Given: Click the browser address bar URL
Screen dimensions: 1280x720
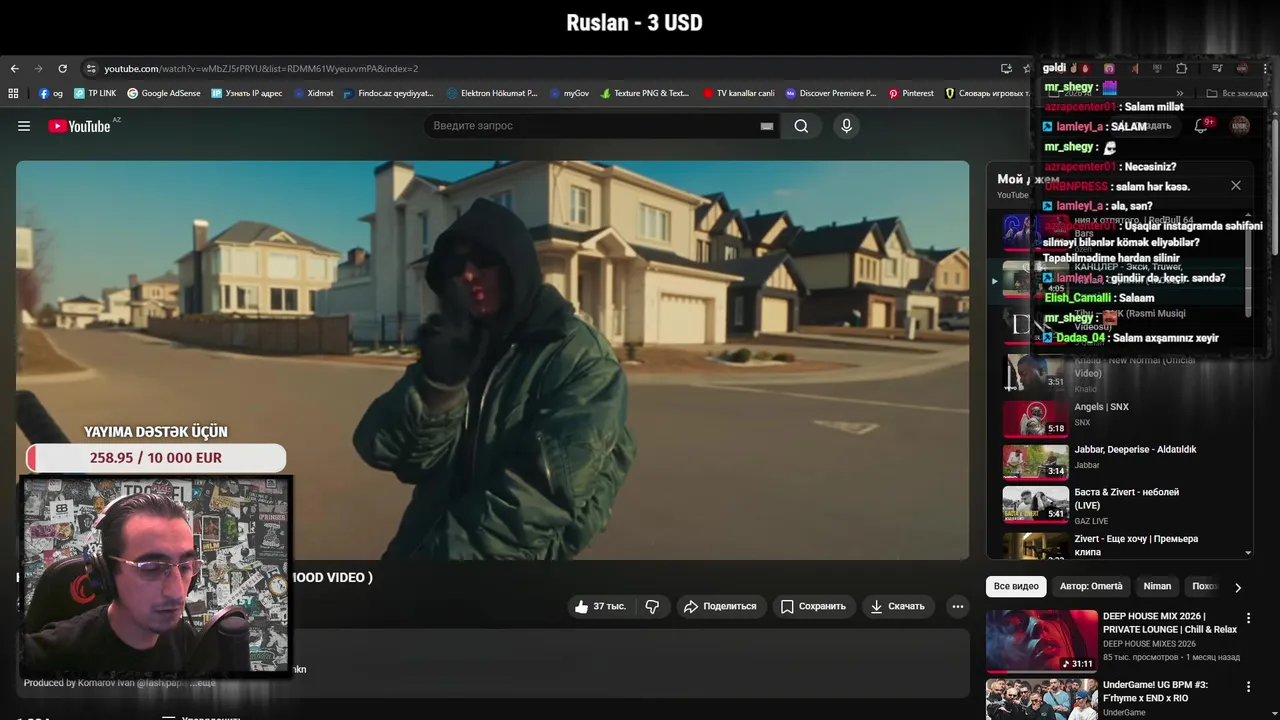Looking at the screenshot, I should click(x=261, y=69).
